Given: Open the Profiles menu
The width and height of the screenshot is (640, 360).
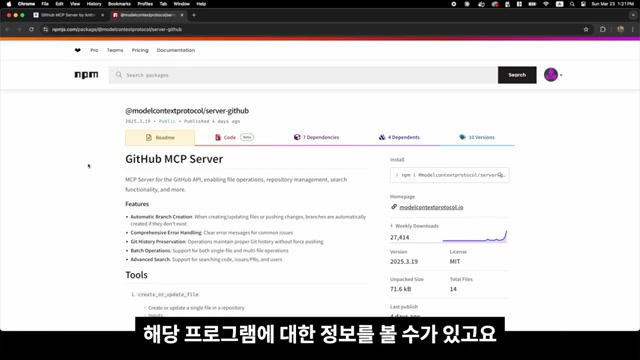Looking at the screenshot, I should [145, 4].
